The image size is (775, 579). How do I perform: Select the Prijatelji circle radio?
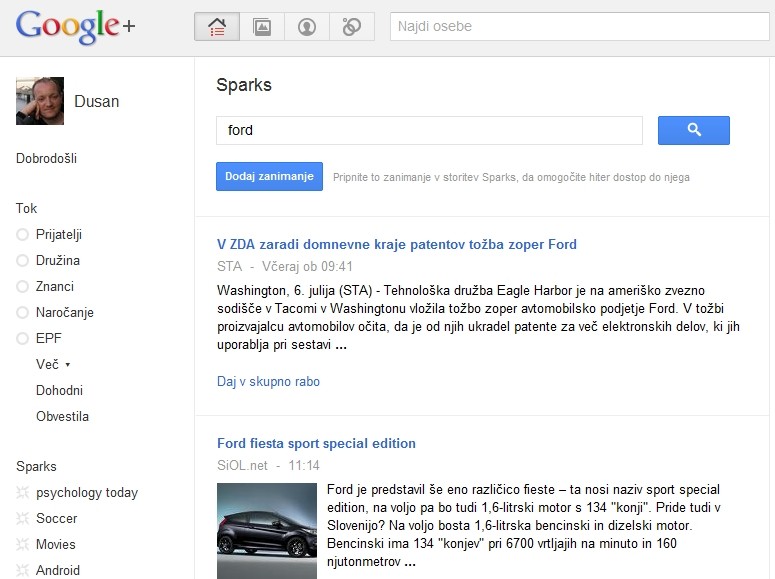(22, 234)
